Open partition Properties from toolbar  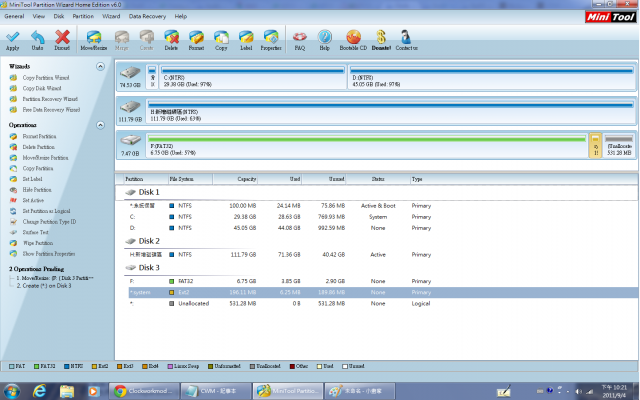pos(271,40)
